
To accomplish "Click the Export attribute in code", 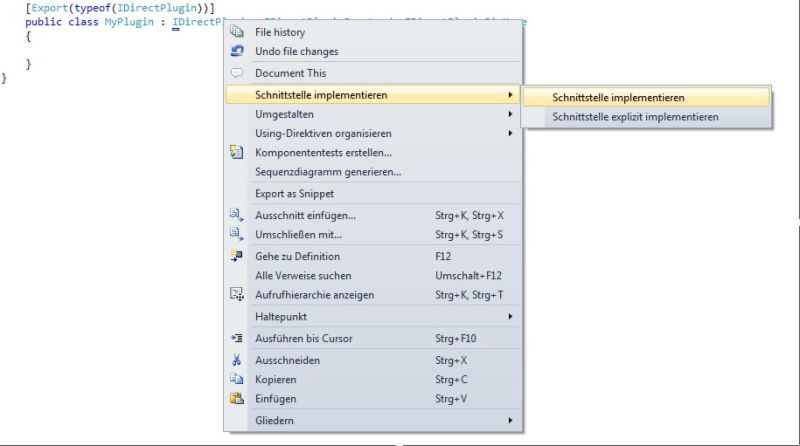I will tap(49, 8).
